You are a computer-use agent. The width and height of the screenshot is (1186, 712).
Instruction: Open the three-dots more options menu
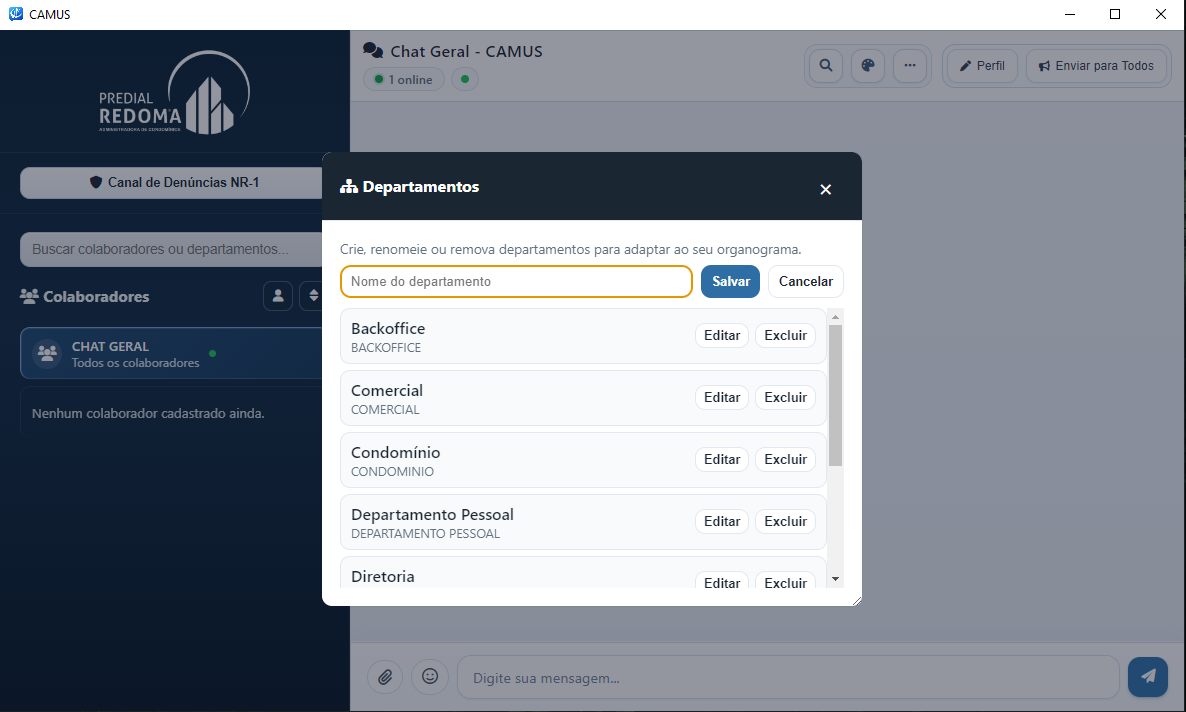(910, 66)
